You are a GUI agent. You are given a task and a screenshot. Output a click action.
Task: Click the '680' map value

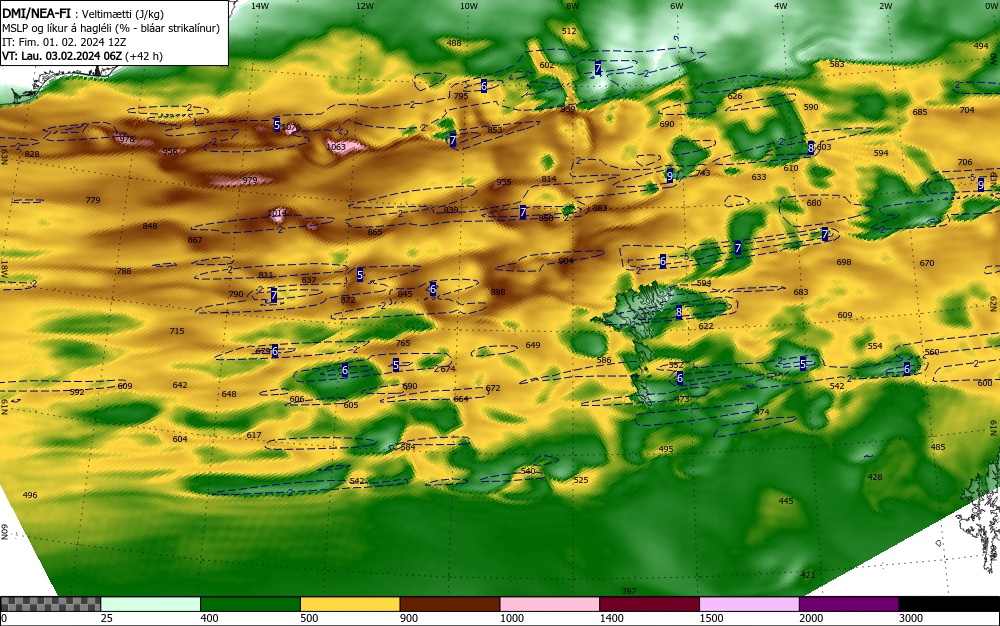[814, 203]
